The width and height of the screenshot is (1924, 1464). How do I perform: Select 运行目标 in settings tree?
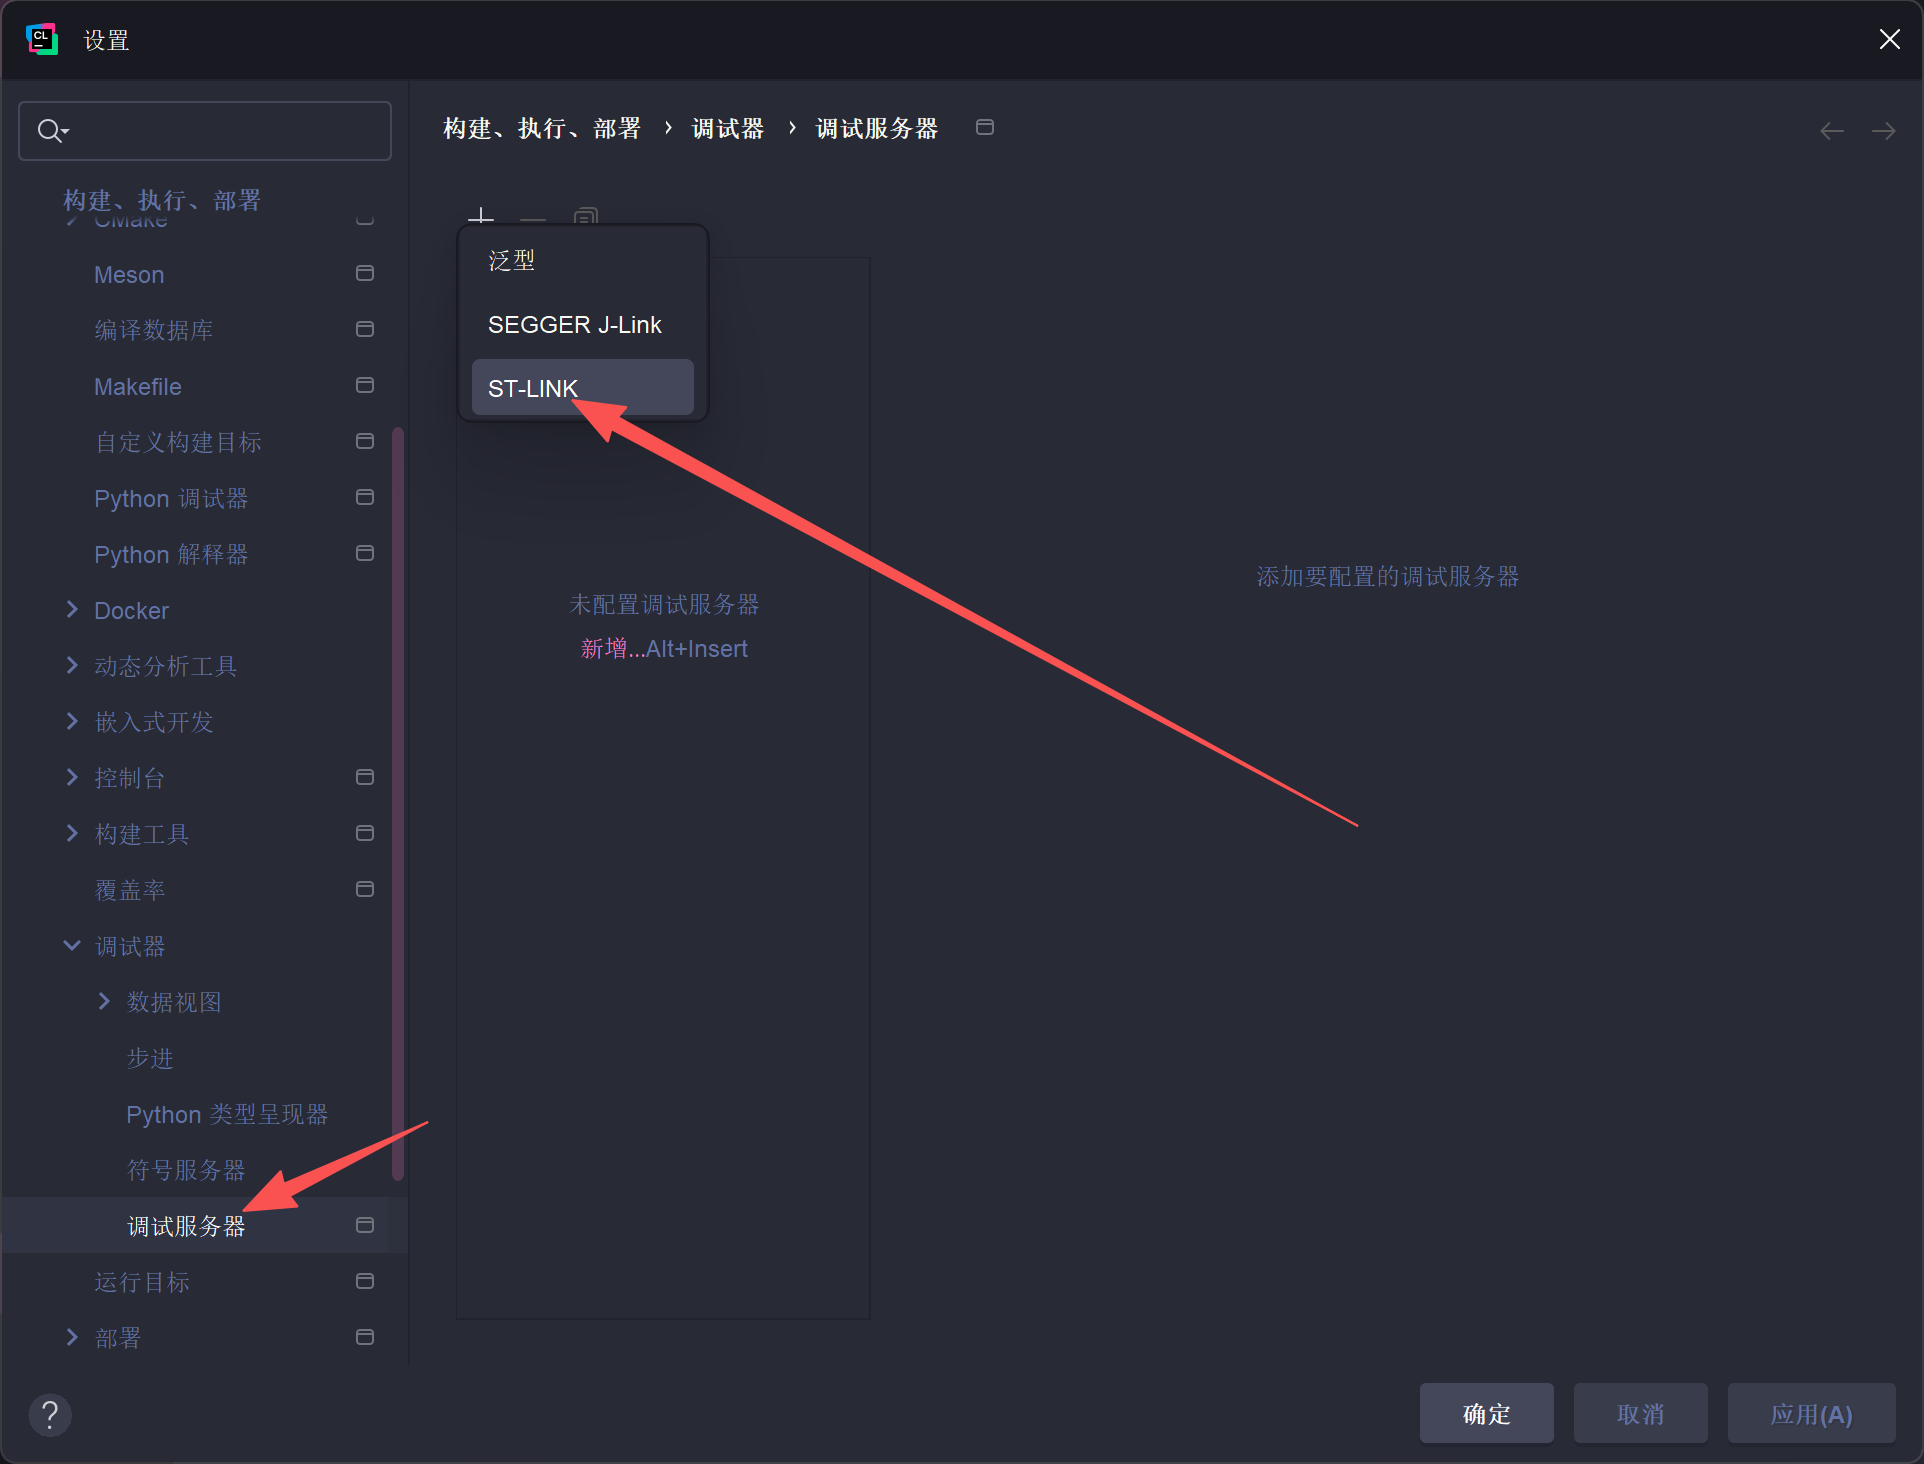(142, 1283)
